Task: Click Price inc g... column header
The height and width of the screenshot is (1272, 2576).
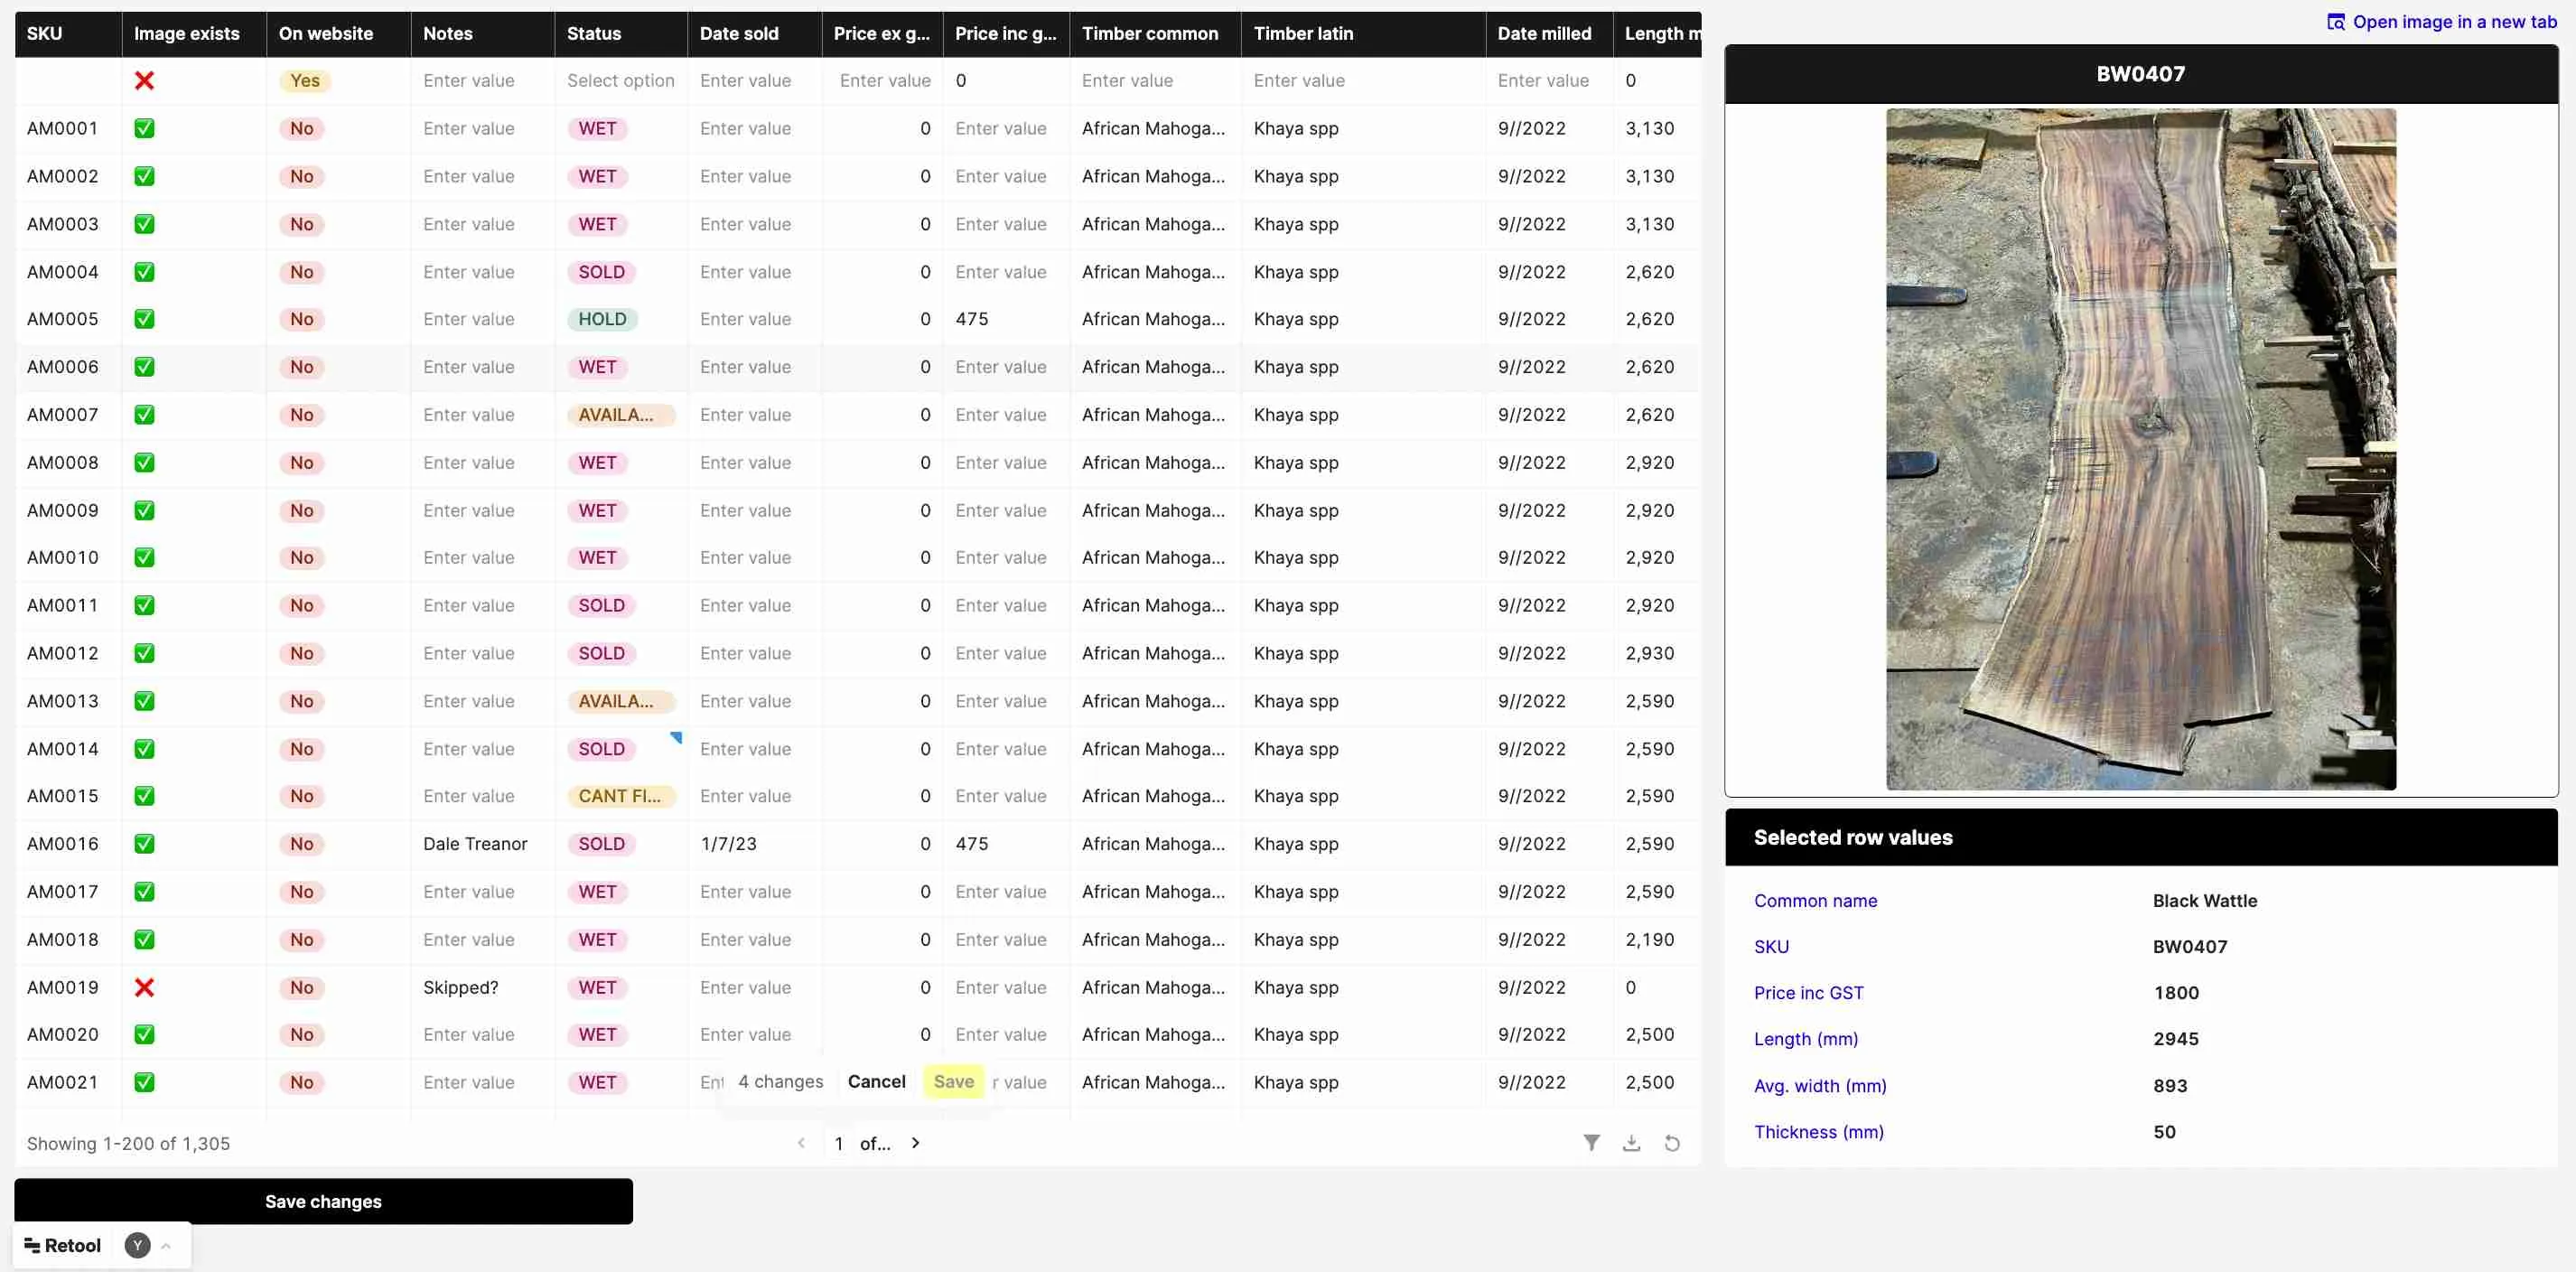Action: [x=1006, y=34]
